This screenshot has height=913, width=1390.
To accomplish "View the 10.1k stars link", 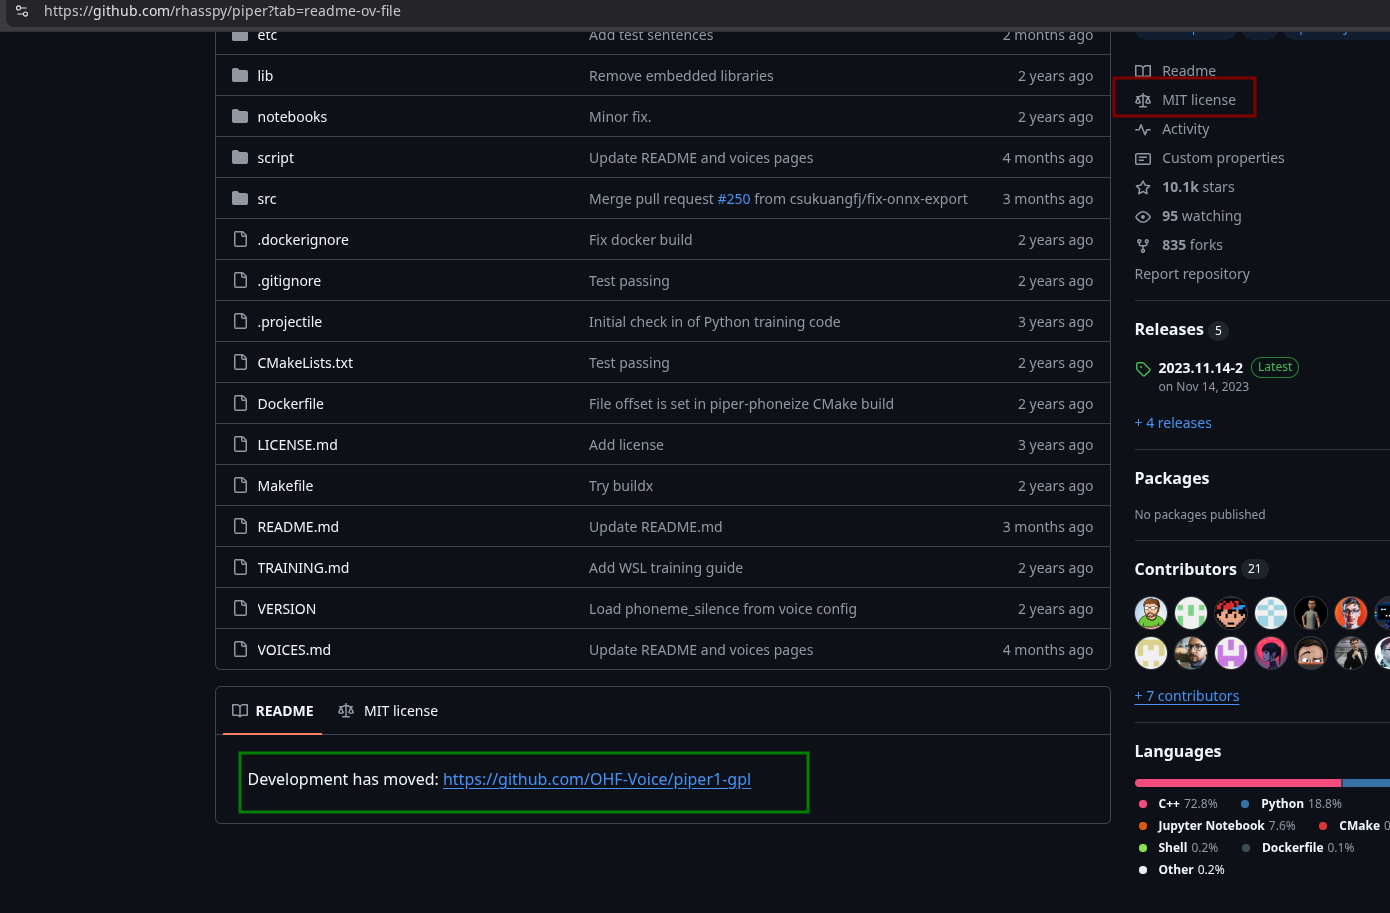I will (1198, 187).
